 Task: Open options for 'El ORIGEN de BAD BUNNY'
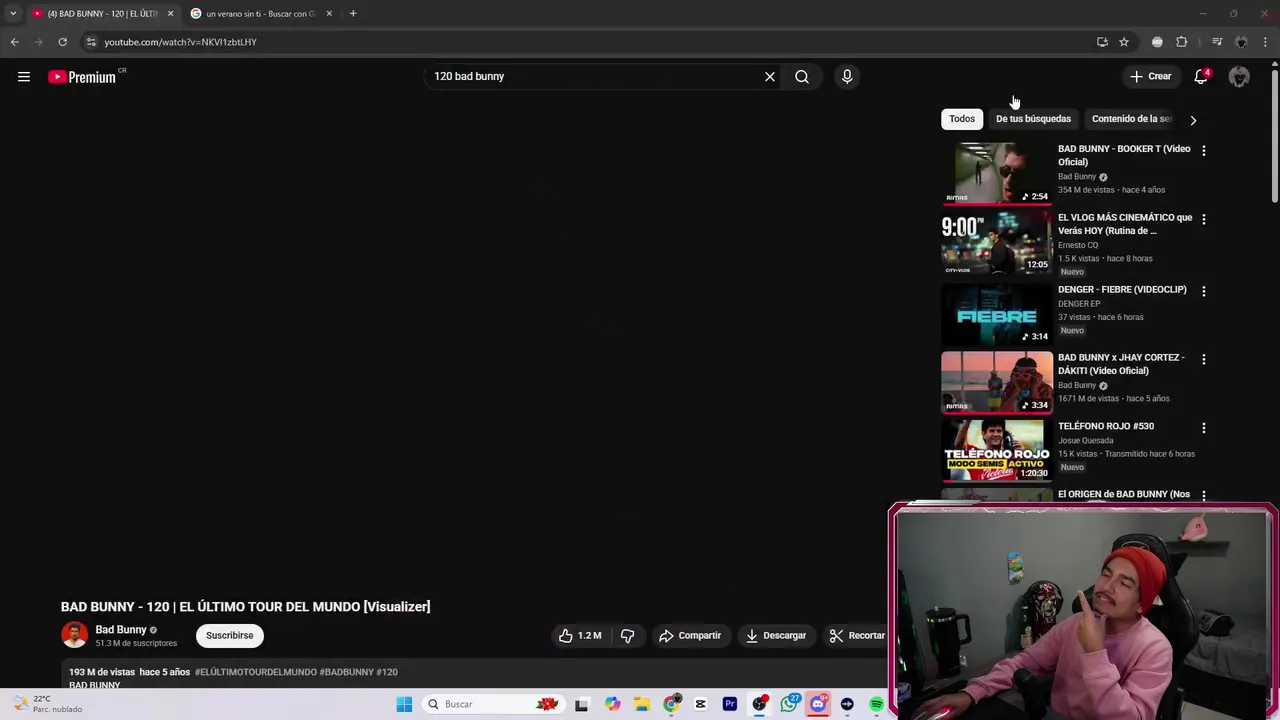coord(1203,495)
